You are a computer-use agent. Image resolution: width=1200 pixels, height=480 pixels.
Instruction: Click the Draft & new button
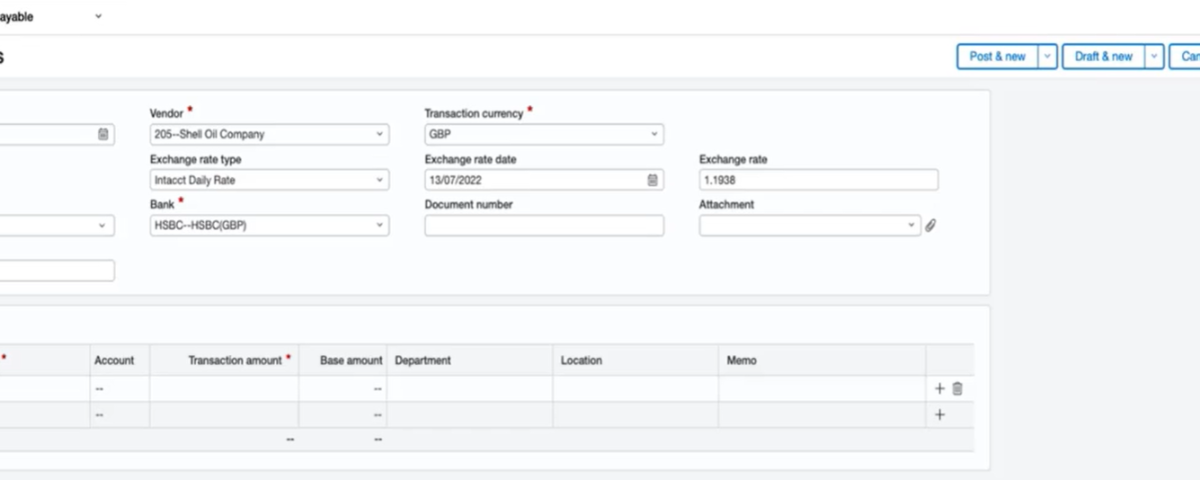coord(1104,57)
